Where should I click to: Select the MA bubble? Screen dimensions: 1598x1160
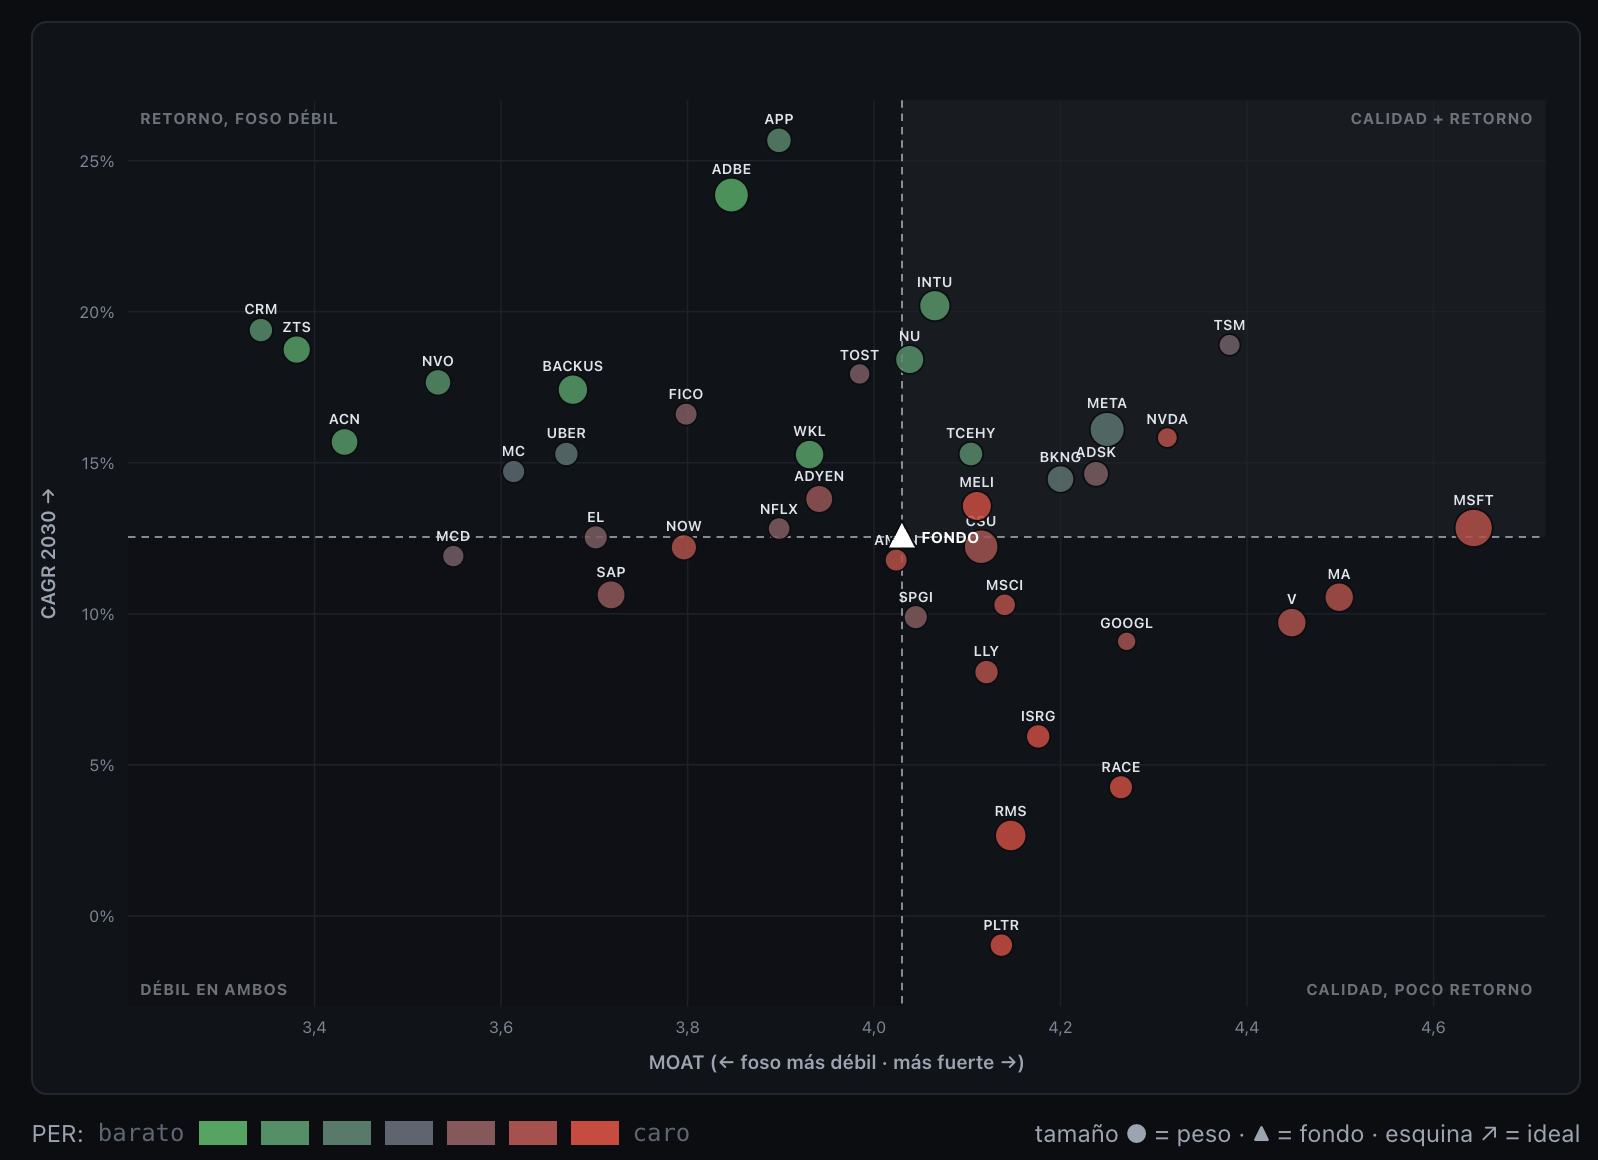1339,597
